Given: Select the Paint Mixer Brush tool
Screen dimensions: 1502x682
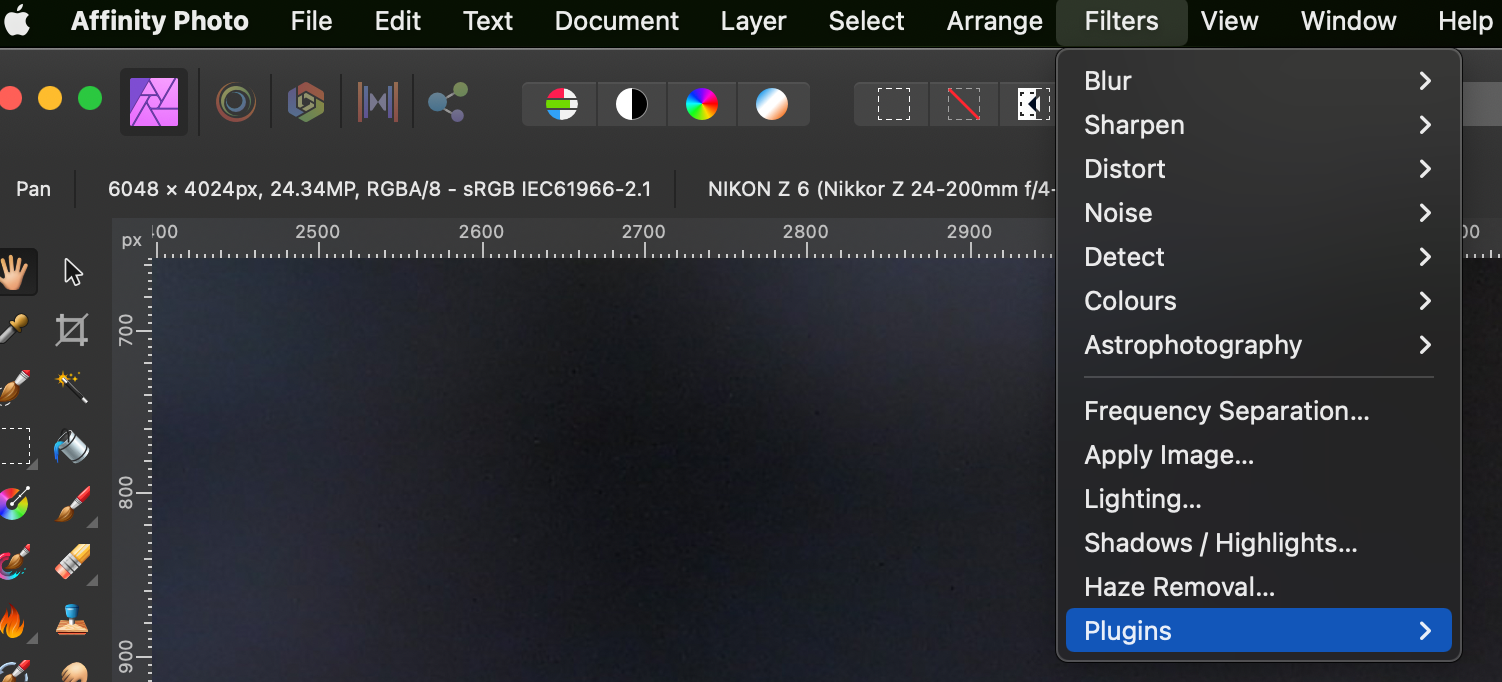Looking at the screenshot, I should [14, 562].
